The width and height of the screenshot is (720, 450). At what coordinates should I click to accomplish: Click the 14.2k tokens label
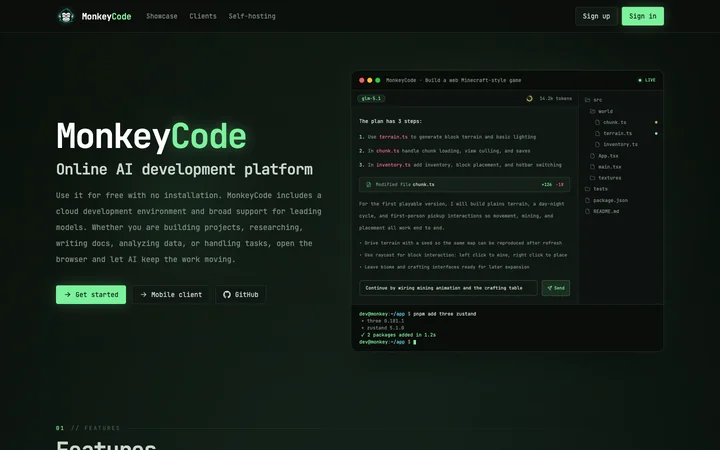[556, 98]
